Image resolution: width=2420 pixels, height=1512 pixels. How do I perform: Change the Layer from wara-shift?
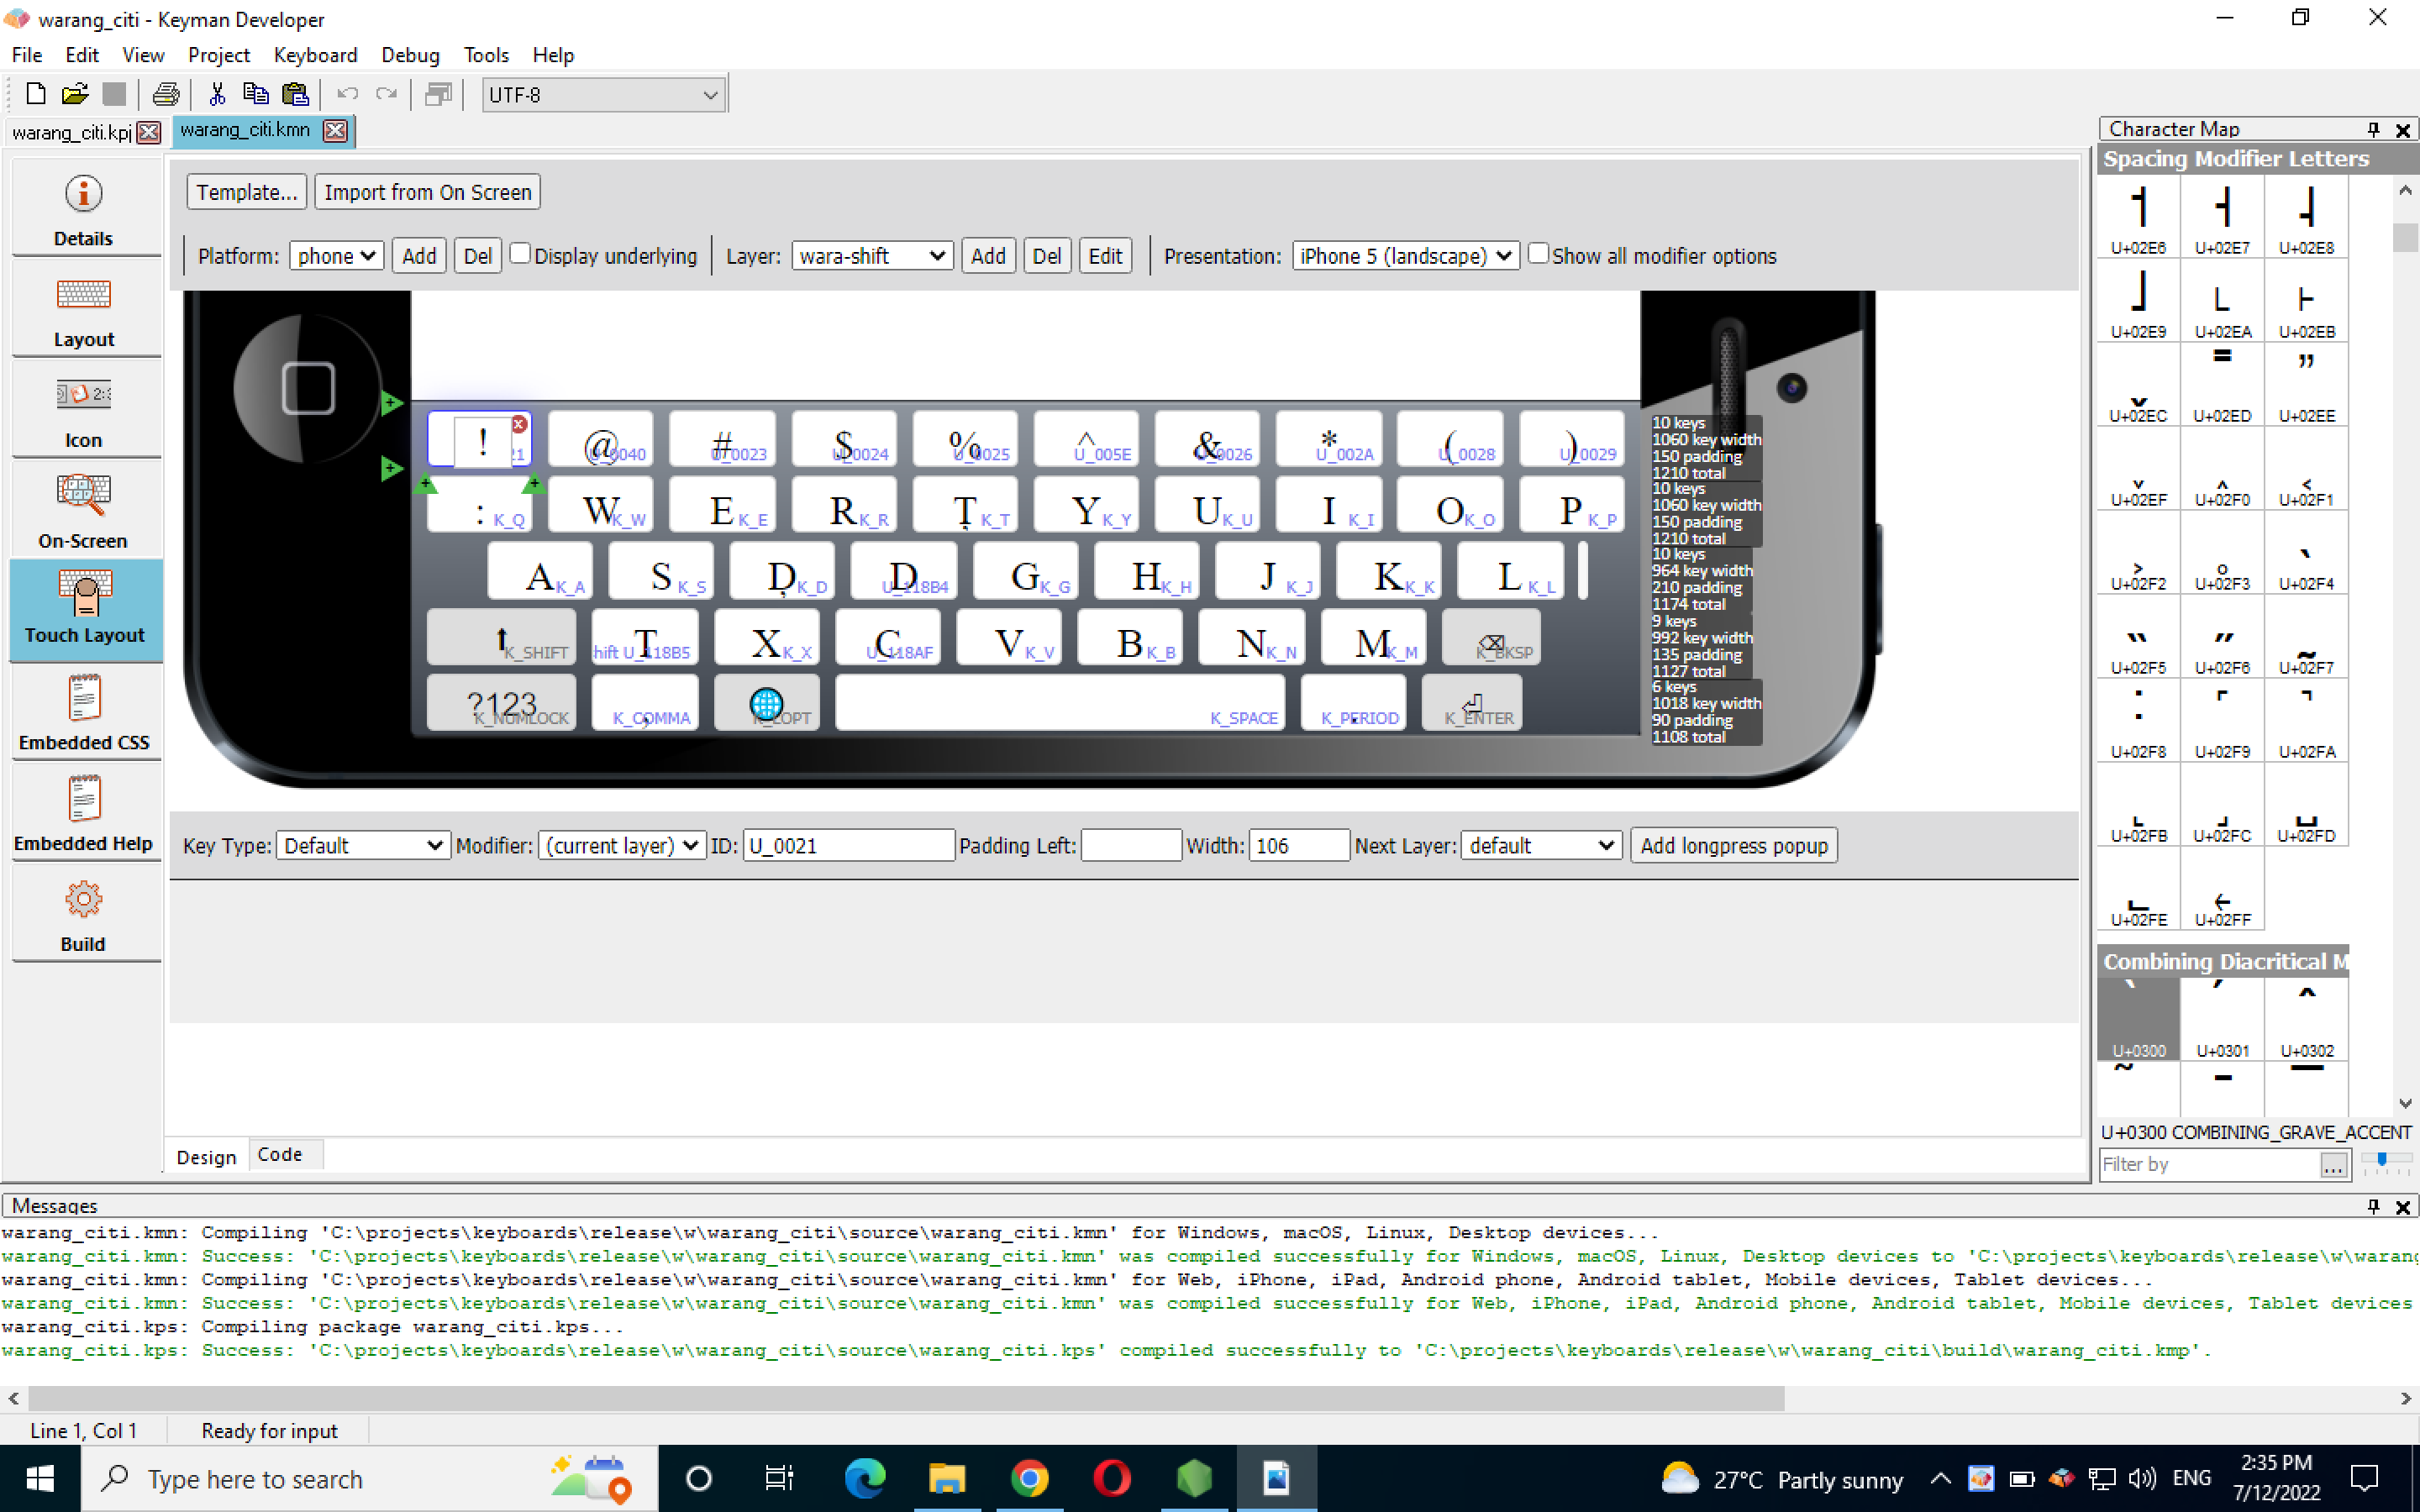coord(871,255)
